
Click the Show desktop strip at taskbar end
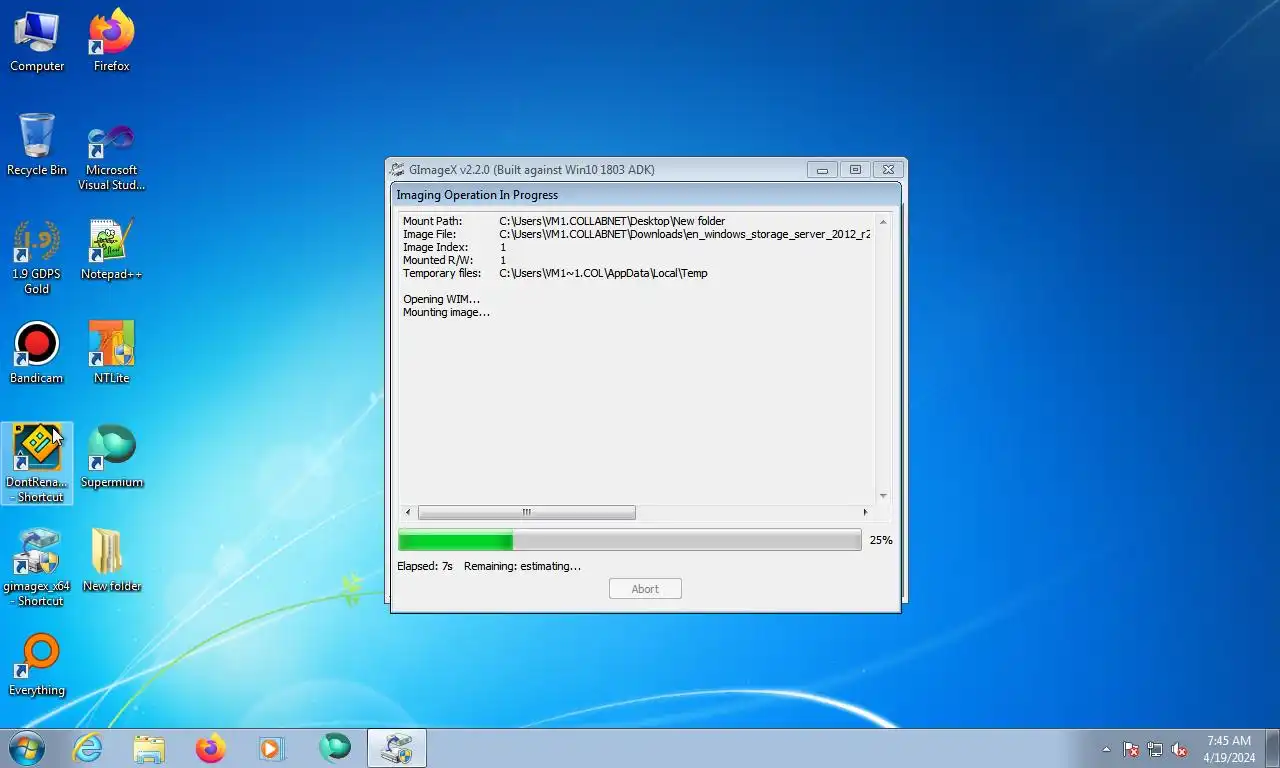click(x=1273, y=749)
